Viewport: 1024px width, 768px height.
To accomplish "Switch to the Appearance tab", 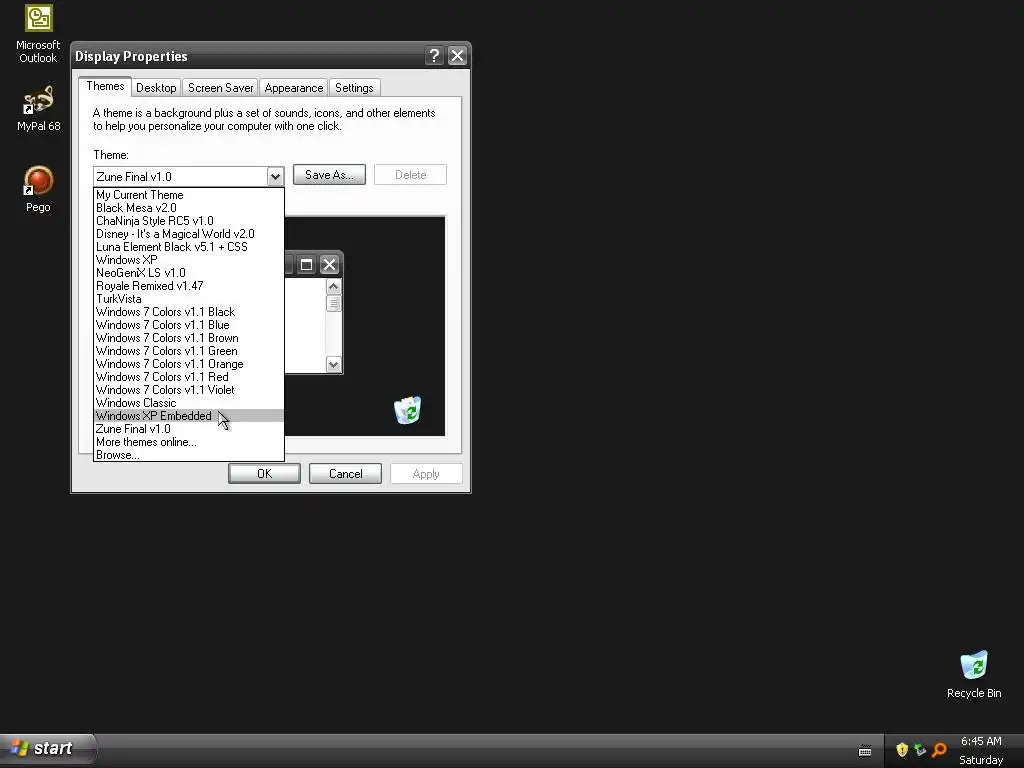I will (x=294, y=88).
